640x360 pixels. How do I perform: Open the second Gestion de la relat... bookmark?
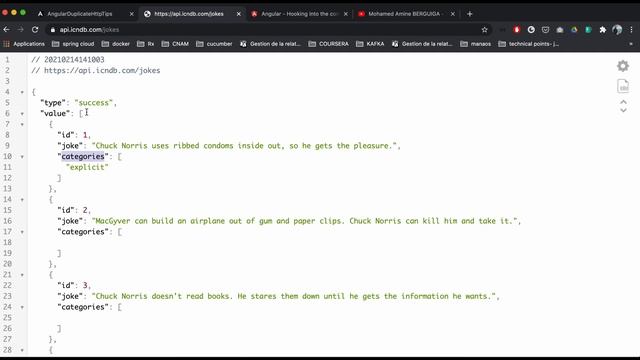[x=422, y=44]
